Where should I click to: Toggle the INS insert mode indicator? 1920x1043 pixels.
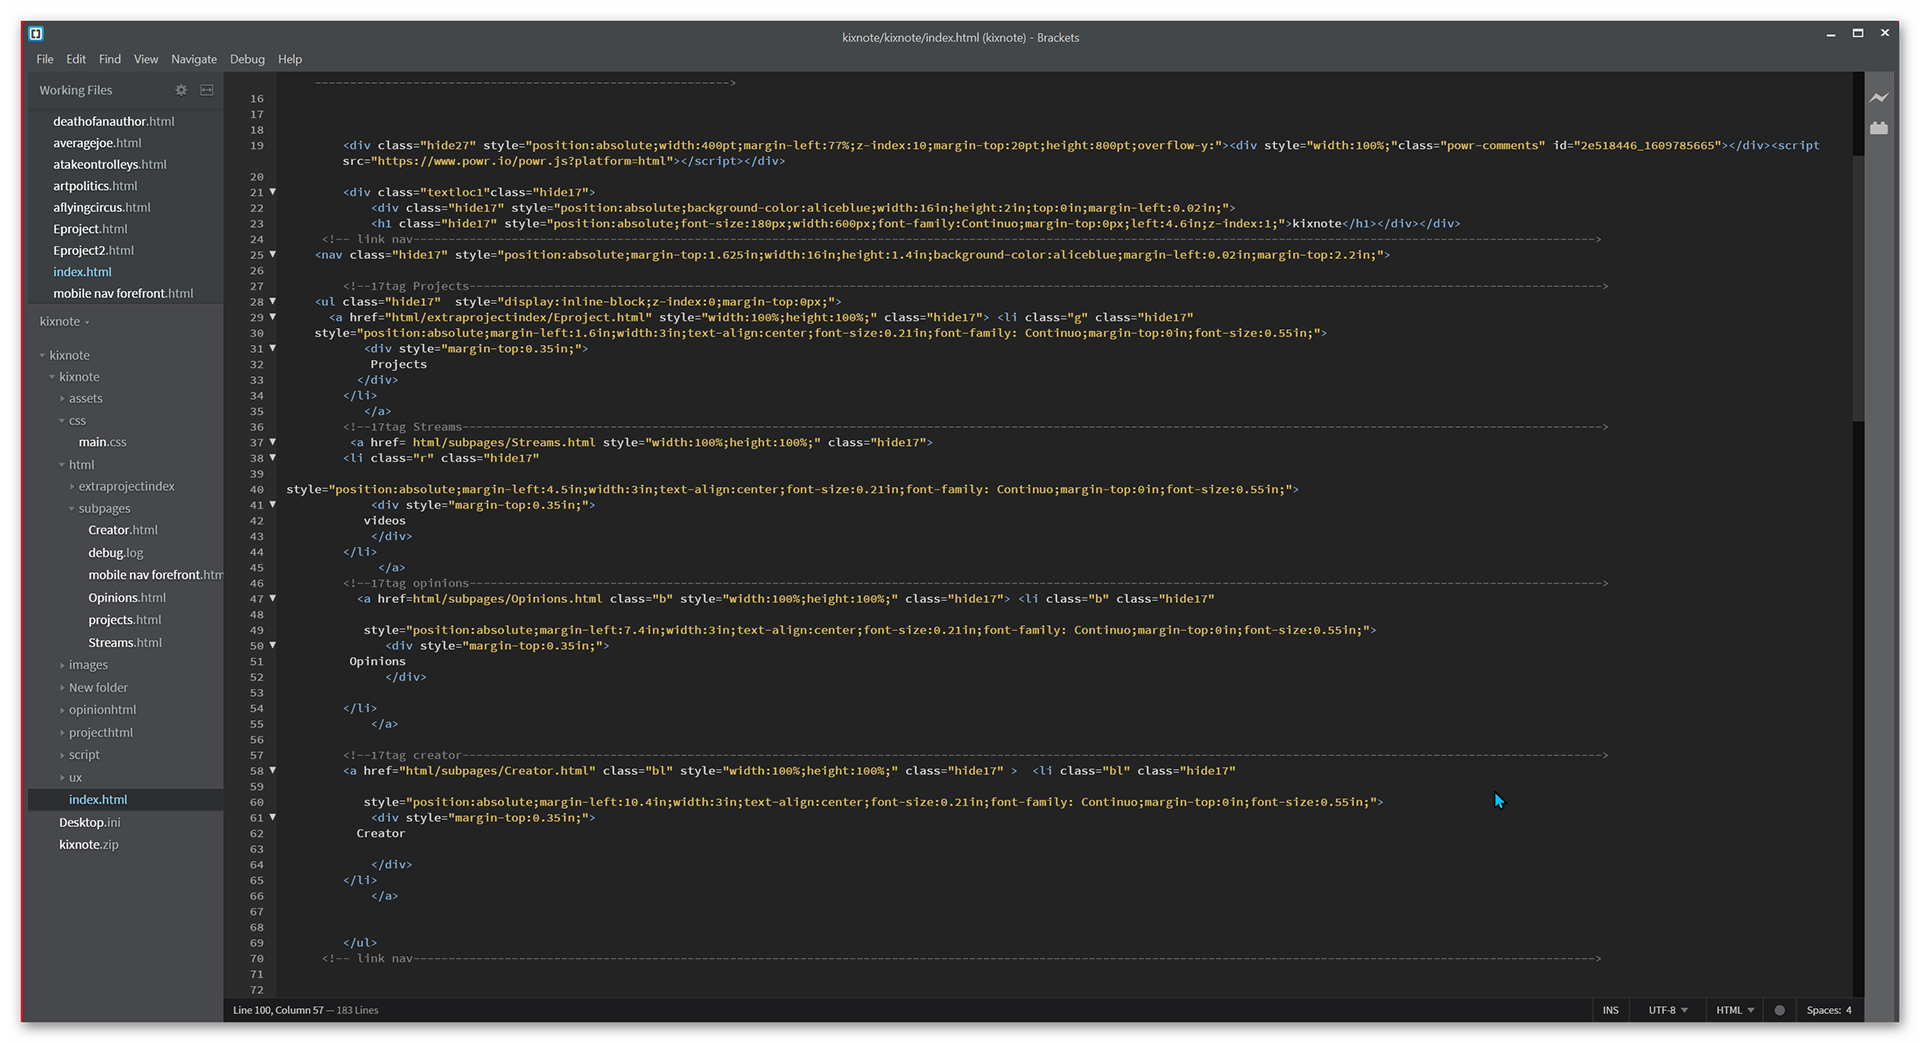click(1610, 1010)
